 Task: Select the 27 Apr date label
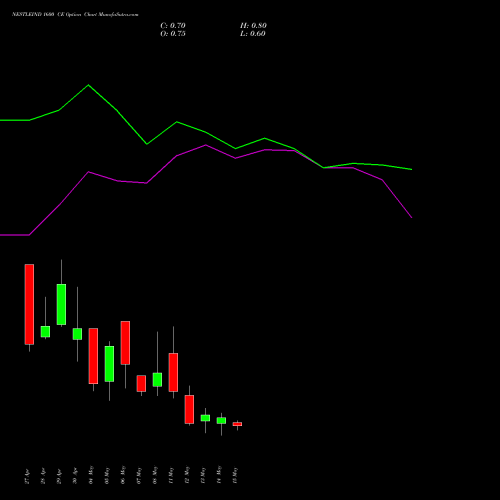pyautogui.click(x=27, y=476)
